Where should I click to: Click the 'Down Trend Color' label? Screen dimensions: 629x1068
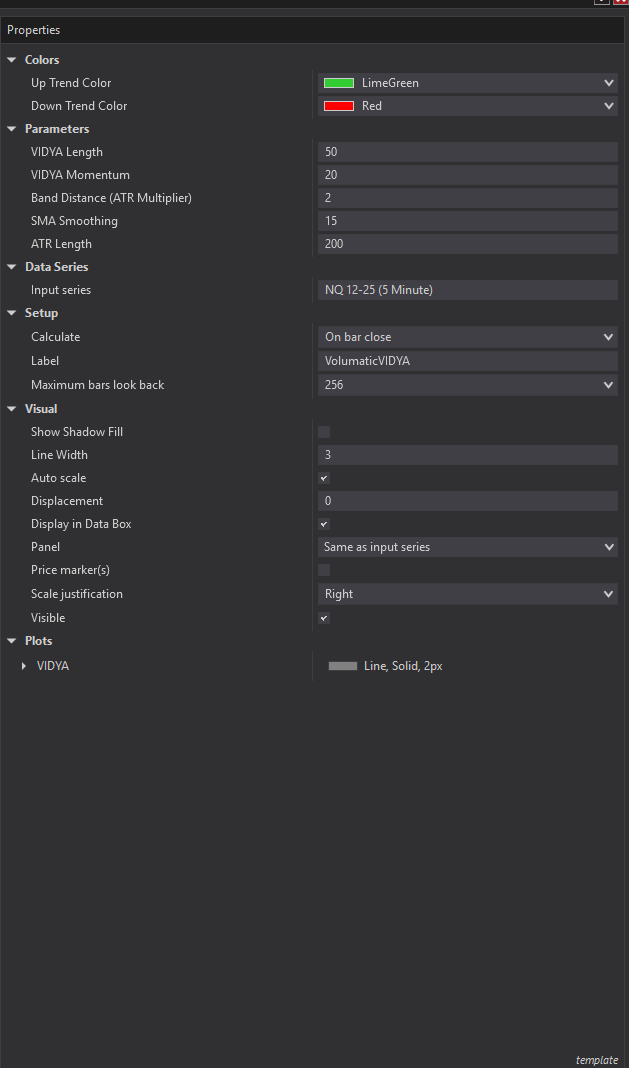[x=79, y=106]
